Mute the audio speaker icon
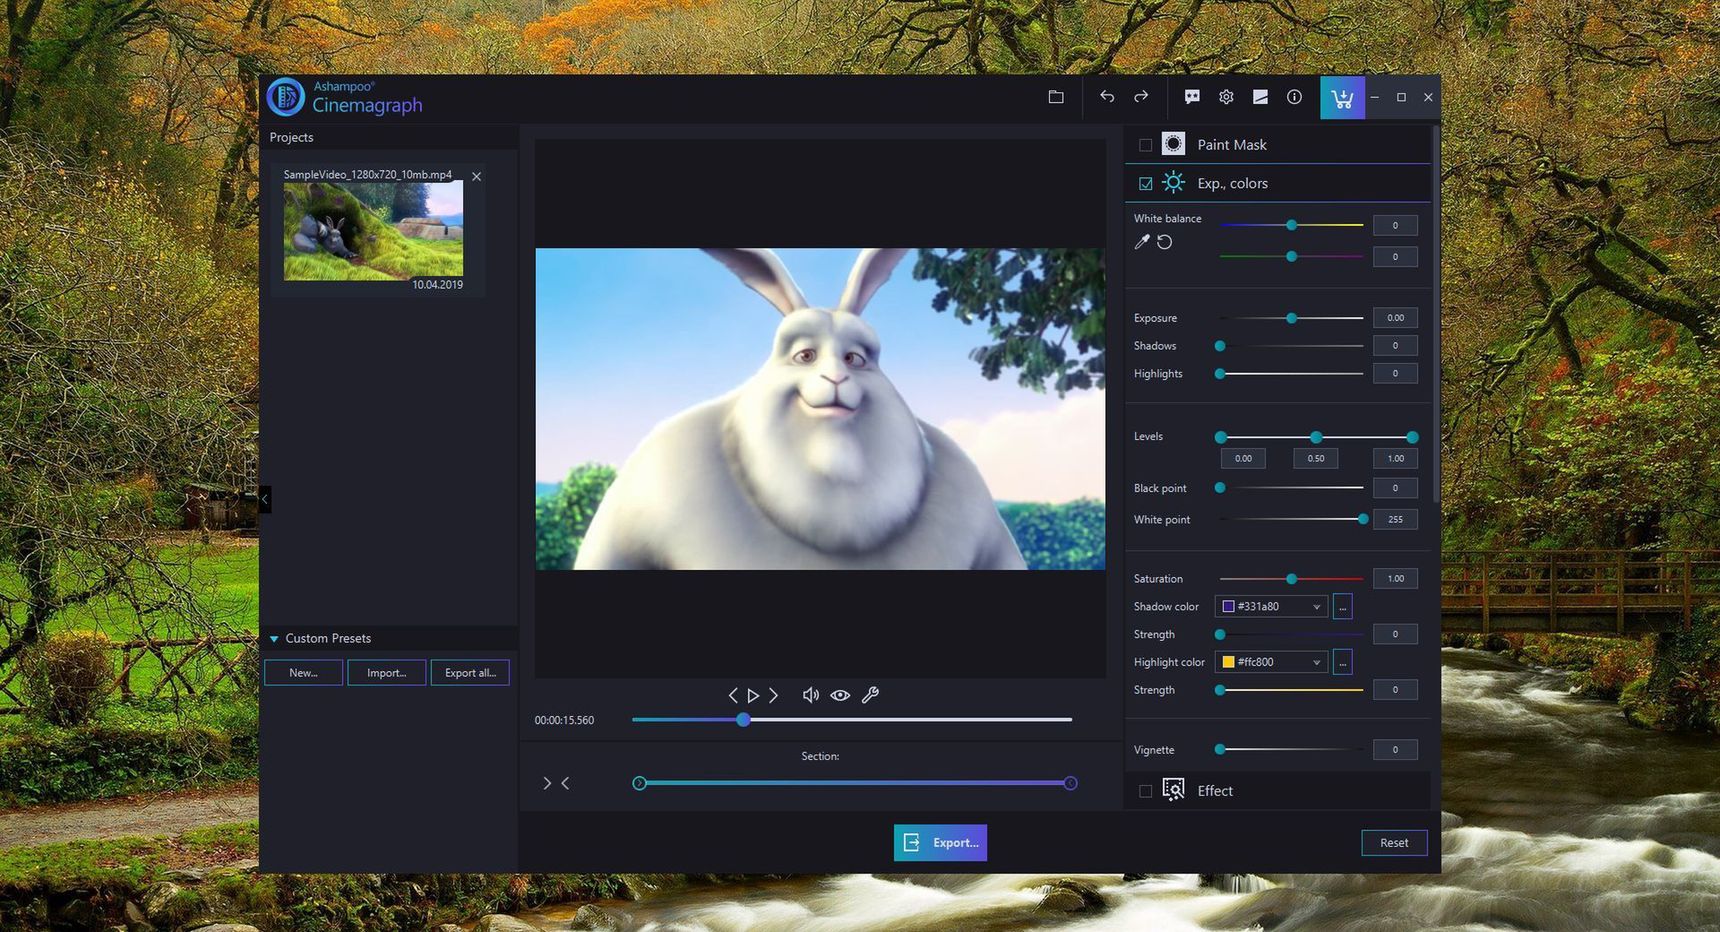The width and height of the screenshot is (1720, 932). 811,695
